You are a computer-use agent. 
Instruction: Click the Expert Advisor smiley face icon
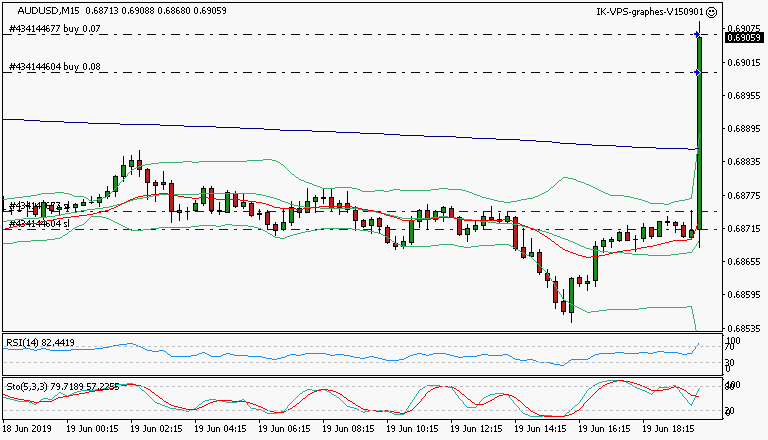[711, 13]
